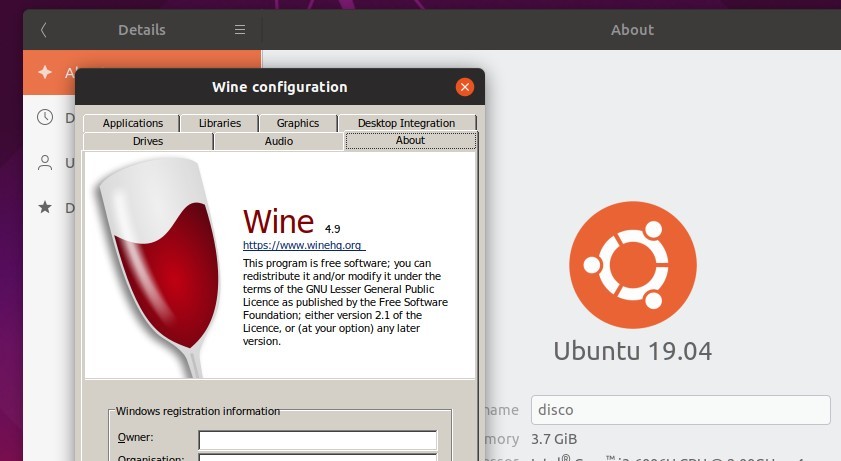
Task: Switch to the Drives tab
Action: 148,141
